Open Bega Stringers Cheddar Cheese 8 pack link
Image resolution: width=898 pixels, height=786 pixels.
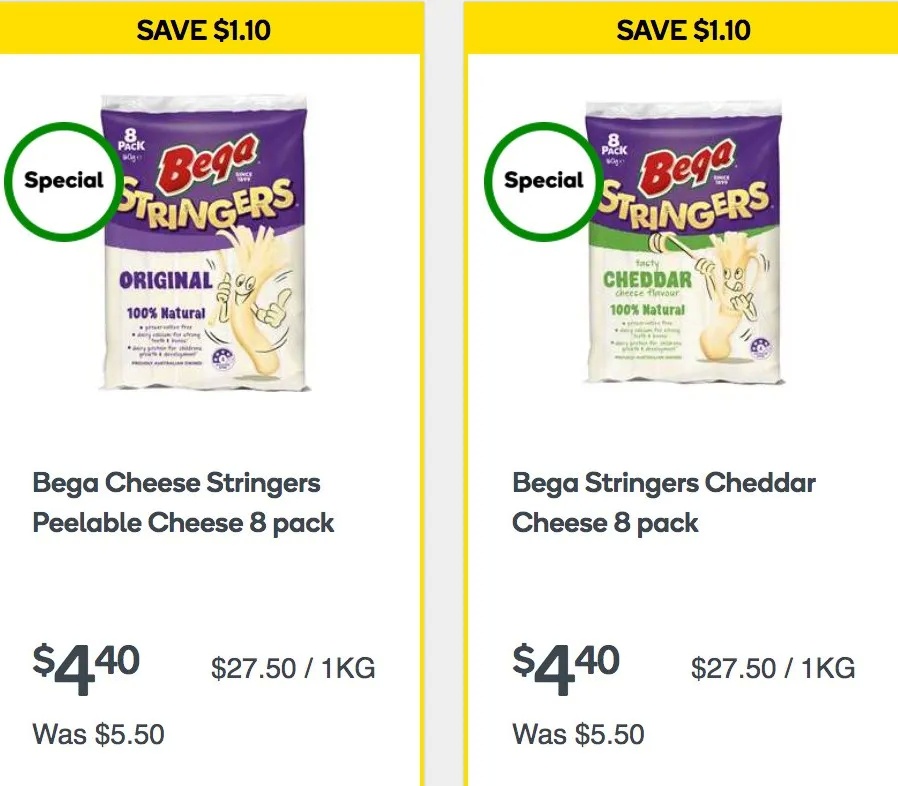(x=664, y=502)
